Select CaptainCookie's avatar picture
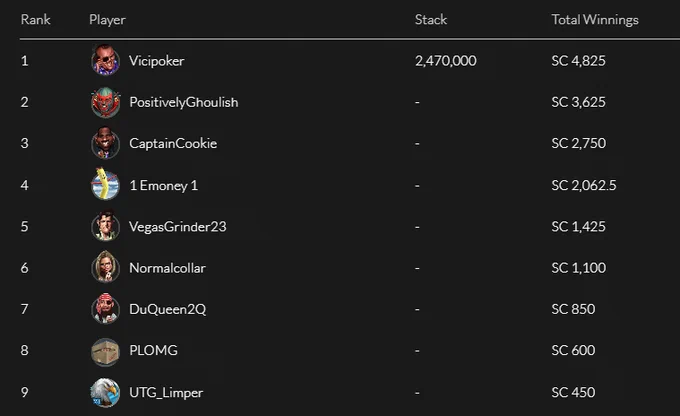Screen dimensions: 680x416 [105, 143]
